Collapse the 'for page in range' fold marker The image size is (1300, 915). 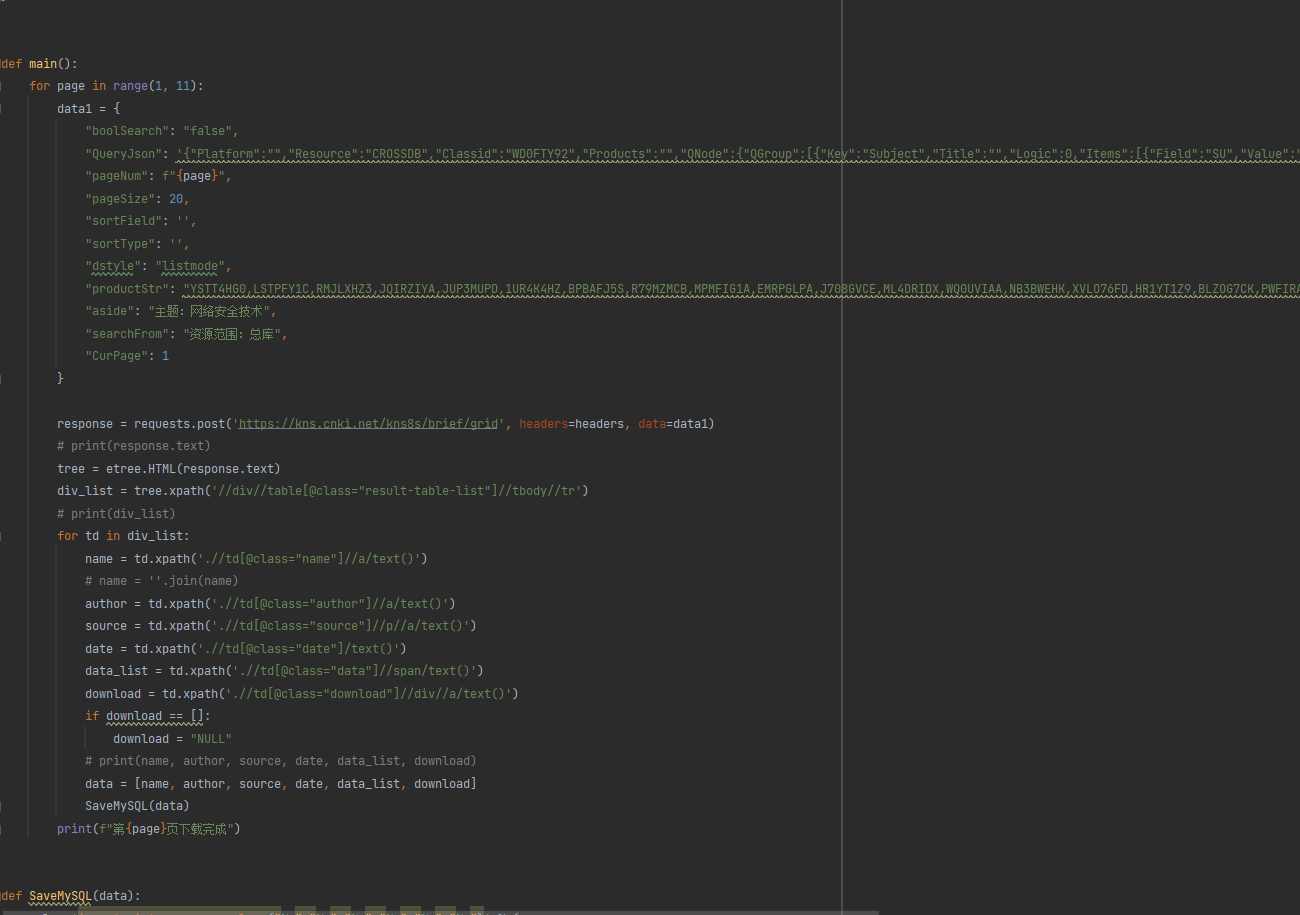[x=1, y=86]
